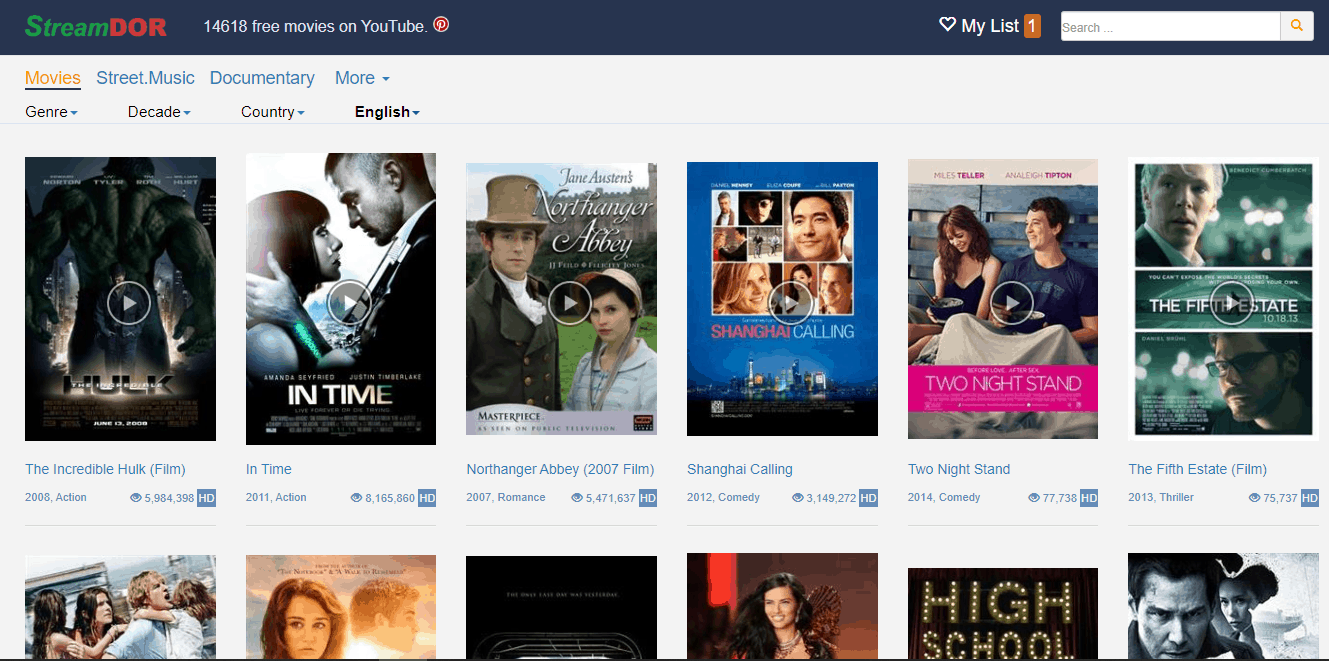
Task: Click inside the Search input field
Action: (1171, 27)
